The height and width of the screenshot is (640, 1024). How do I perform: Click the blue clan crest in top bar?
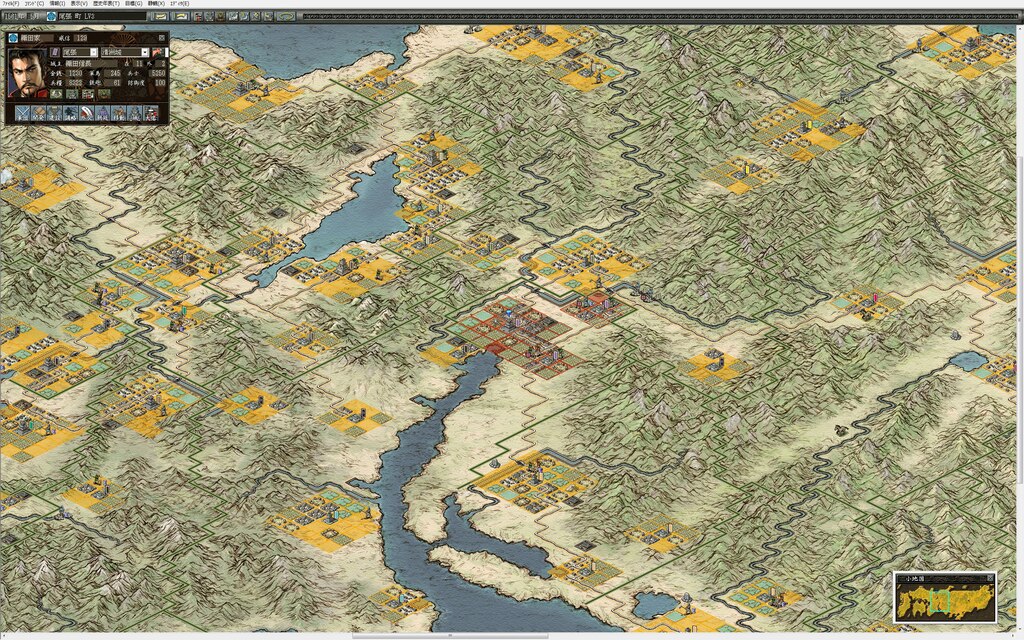coord(52,16)
